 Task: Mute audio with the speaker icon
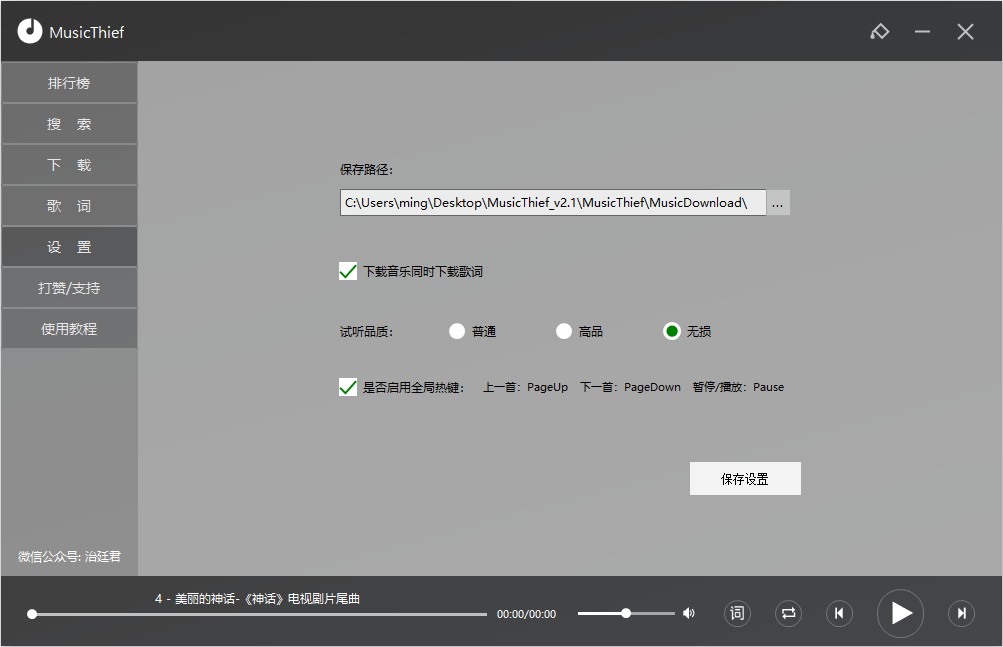click(x=689, y=613)
